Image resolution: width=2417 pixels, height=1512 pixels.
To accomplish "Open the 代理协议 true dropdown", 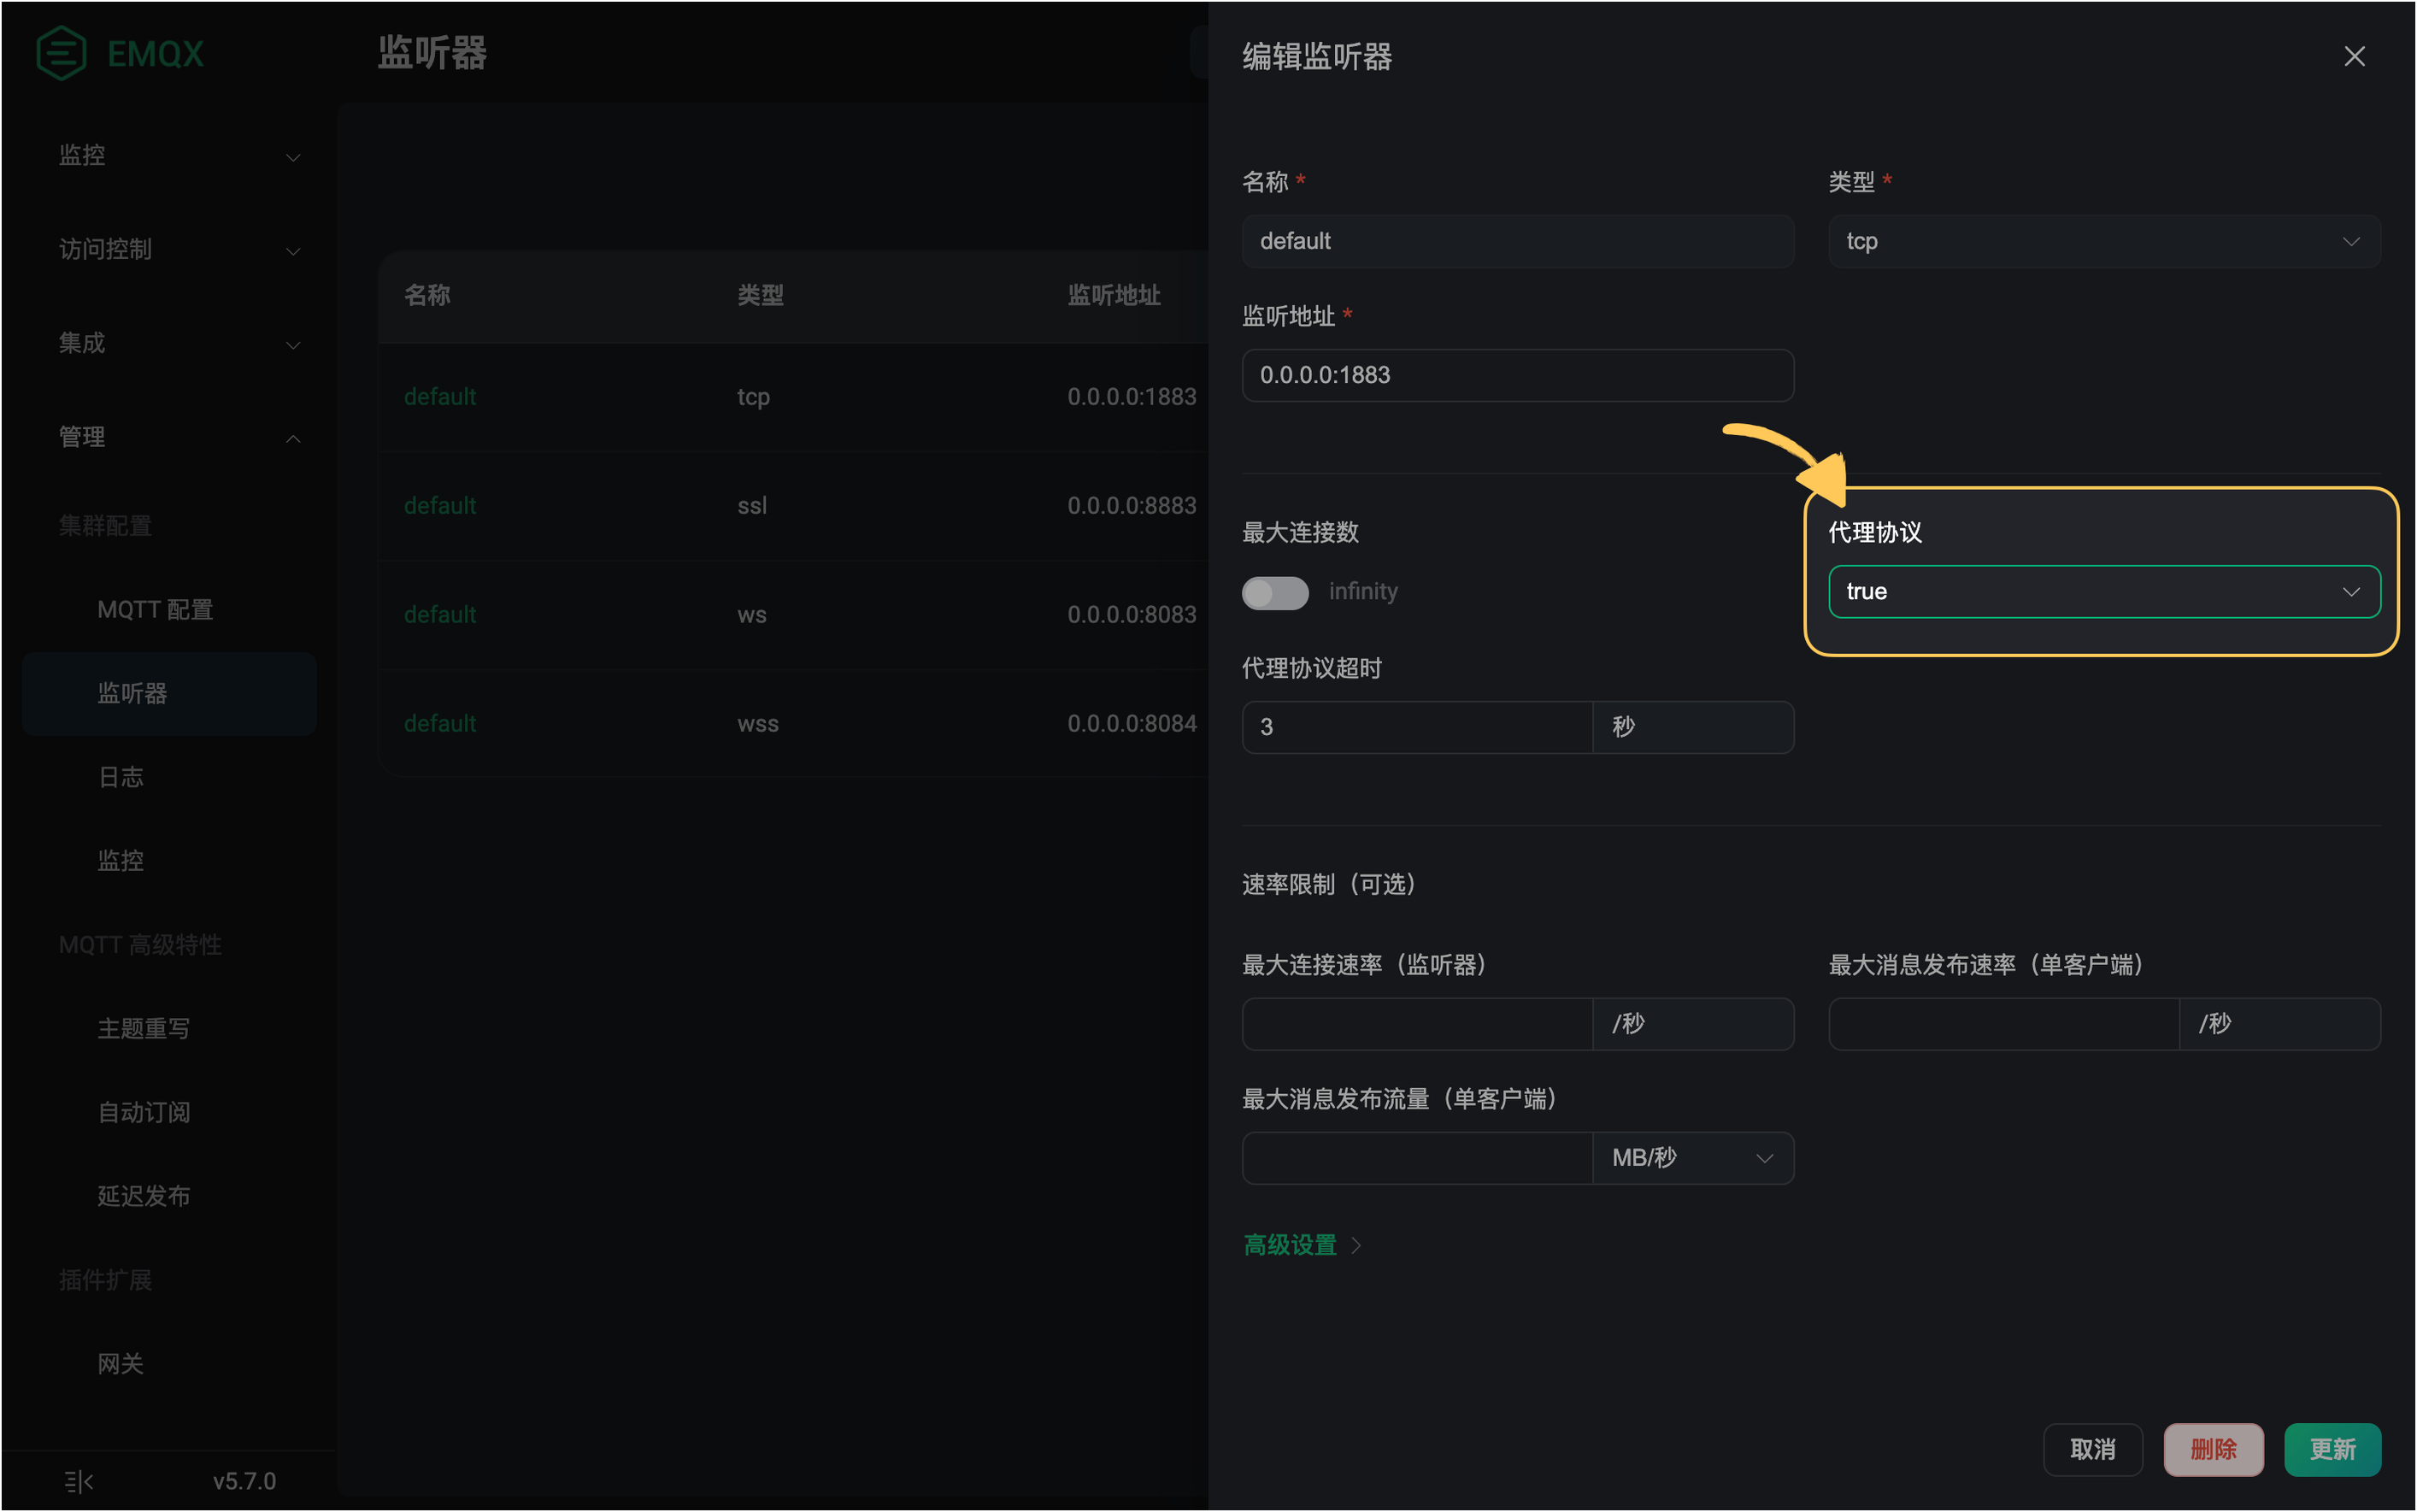I will [x=2104, y=592].
